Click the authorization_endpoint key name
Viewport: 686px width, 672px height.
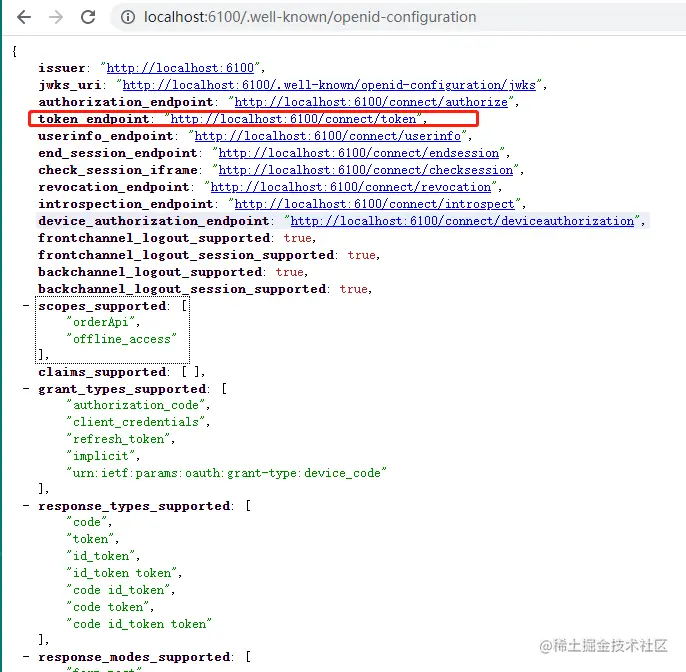point(126,102)
